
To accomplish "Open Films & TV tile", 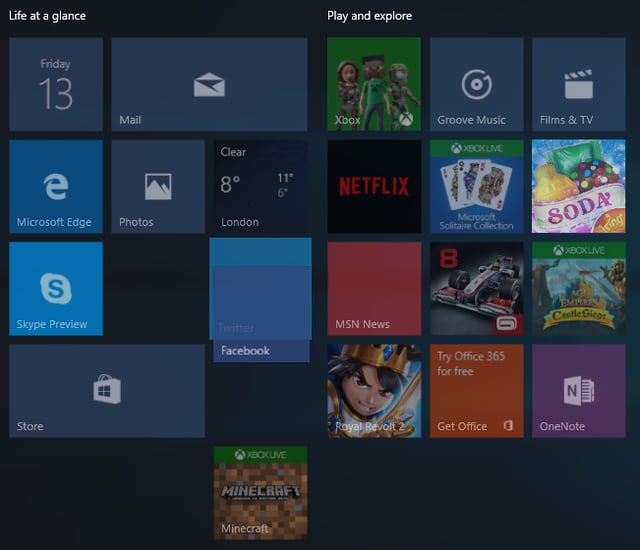I will point(579,84).
